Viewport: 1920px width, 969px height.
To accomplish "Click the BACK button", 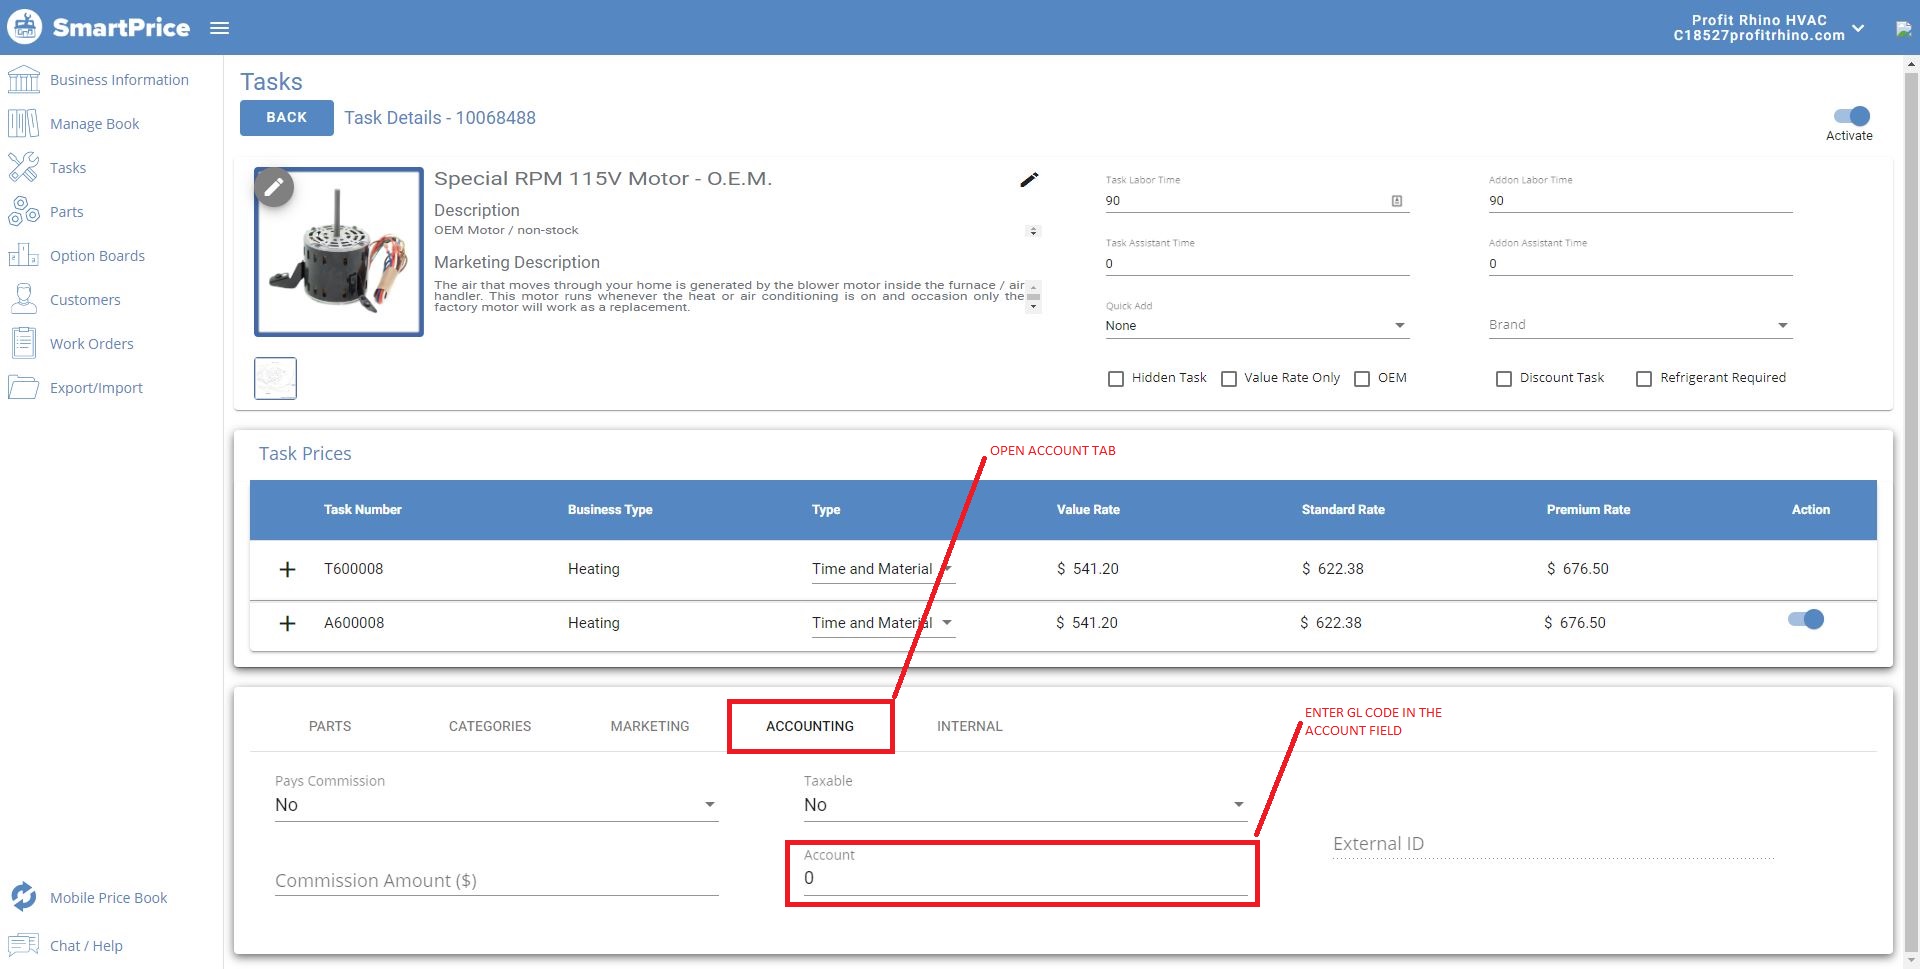I will [286, 117].
